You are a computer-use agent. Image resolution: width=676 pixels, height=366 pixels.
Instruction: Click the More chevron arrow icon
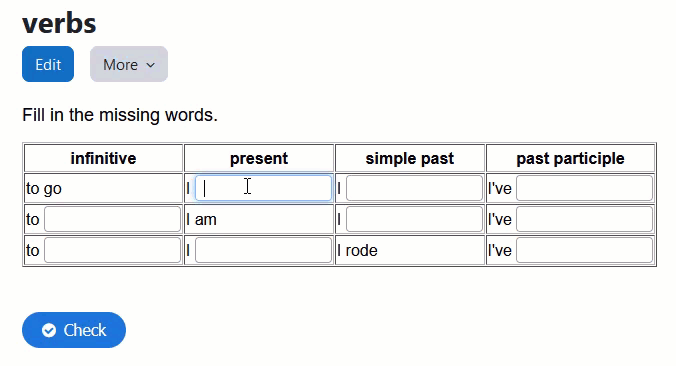tap(150, 65)
